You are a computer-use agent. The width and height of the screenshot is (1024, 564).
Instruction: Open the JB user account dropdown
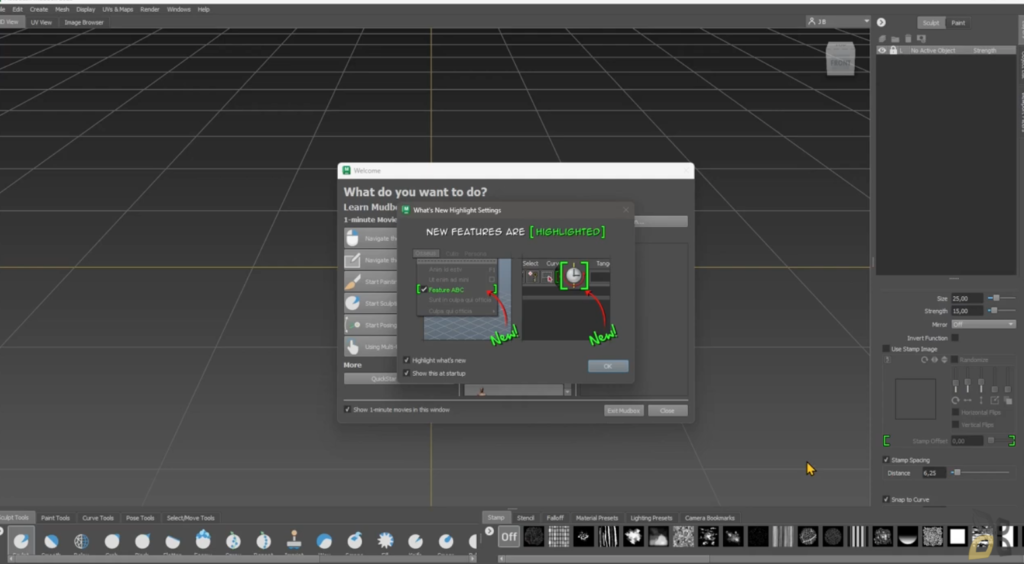tap(838, 22)
